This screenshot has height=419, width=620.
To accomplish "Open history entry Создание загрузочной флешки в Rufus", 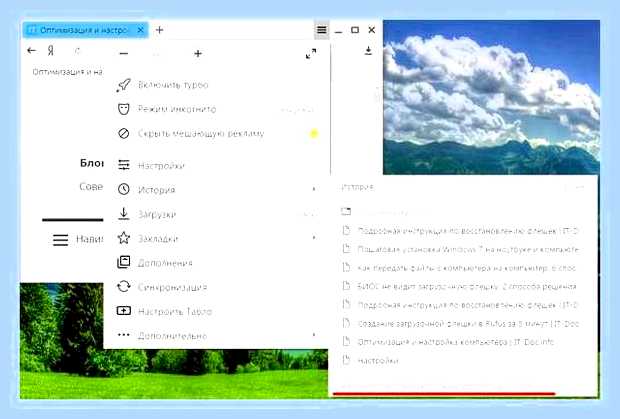I will click(x=463, y=323).
